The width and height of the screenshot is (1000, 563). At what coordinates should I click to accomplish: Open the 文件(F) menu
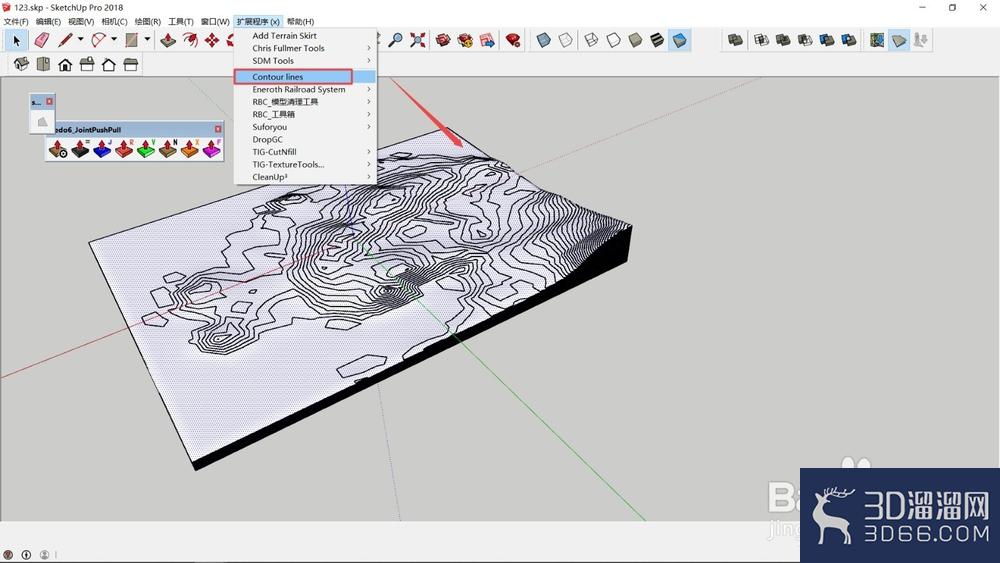tap(16, 22)
